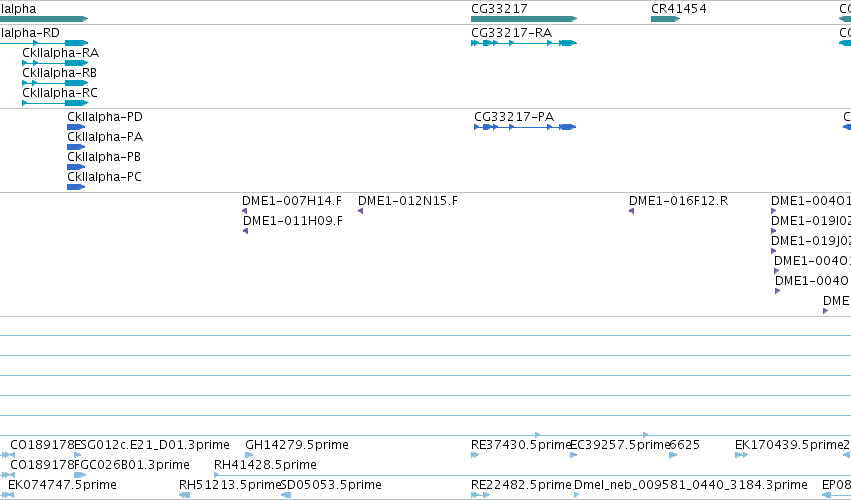Click the CG33217-PA protein glyph

pyautogui.click(x=525, y=127)
